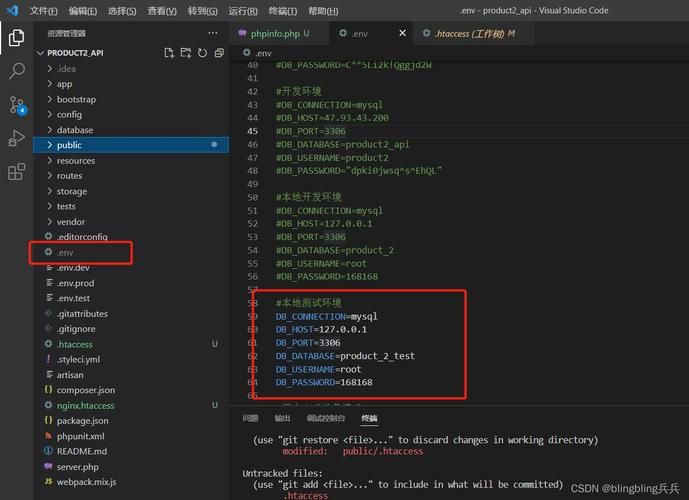Open the Search view in activity bar
The height and width of the screenshot is (500, 689).
tap(16, 72)
